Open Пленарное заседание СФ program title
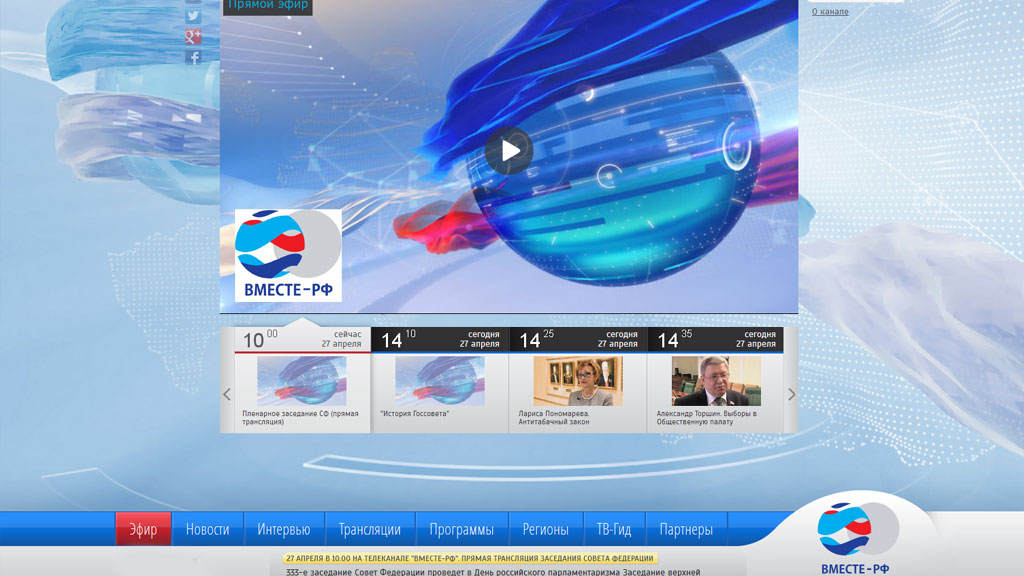Viewport: 1024px width, 576px height. [300, 417]
